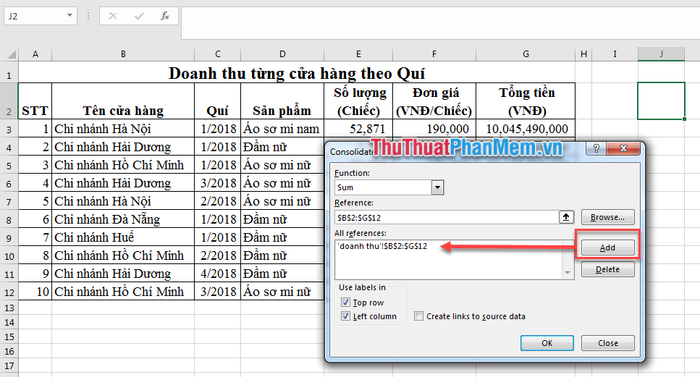Click the Reference input field
The image size is (700, 377).
coord(446,218)
